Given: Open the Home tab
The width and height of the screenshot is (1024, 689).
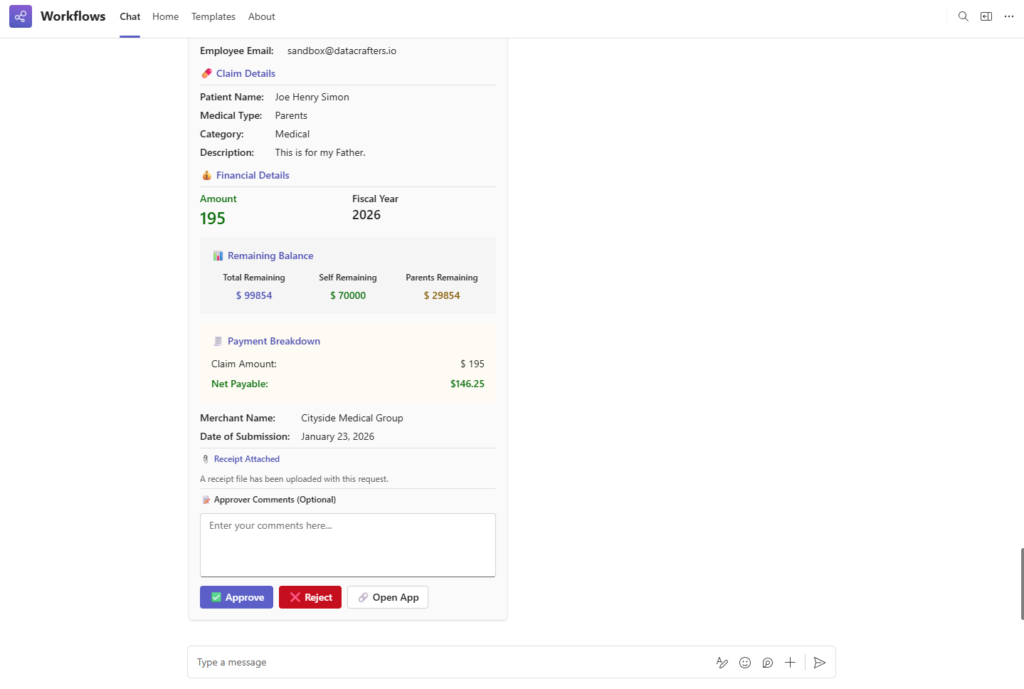Looking at the screenshot, I should 165,17.
